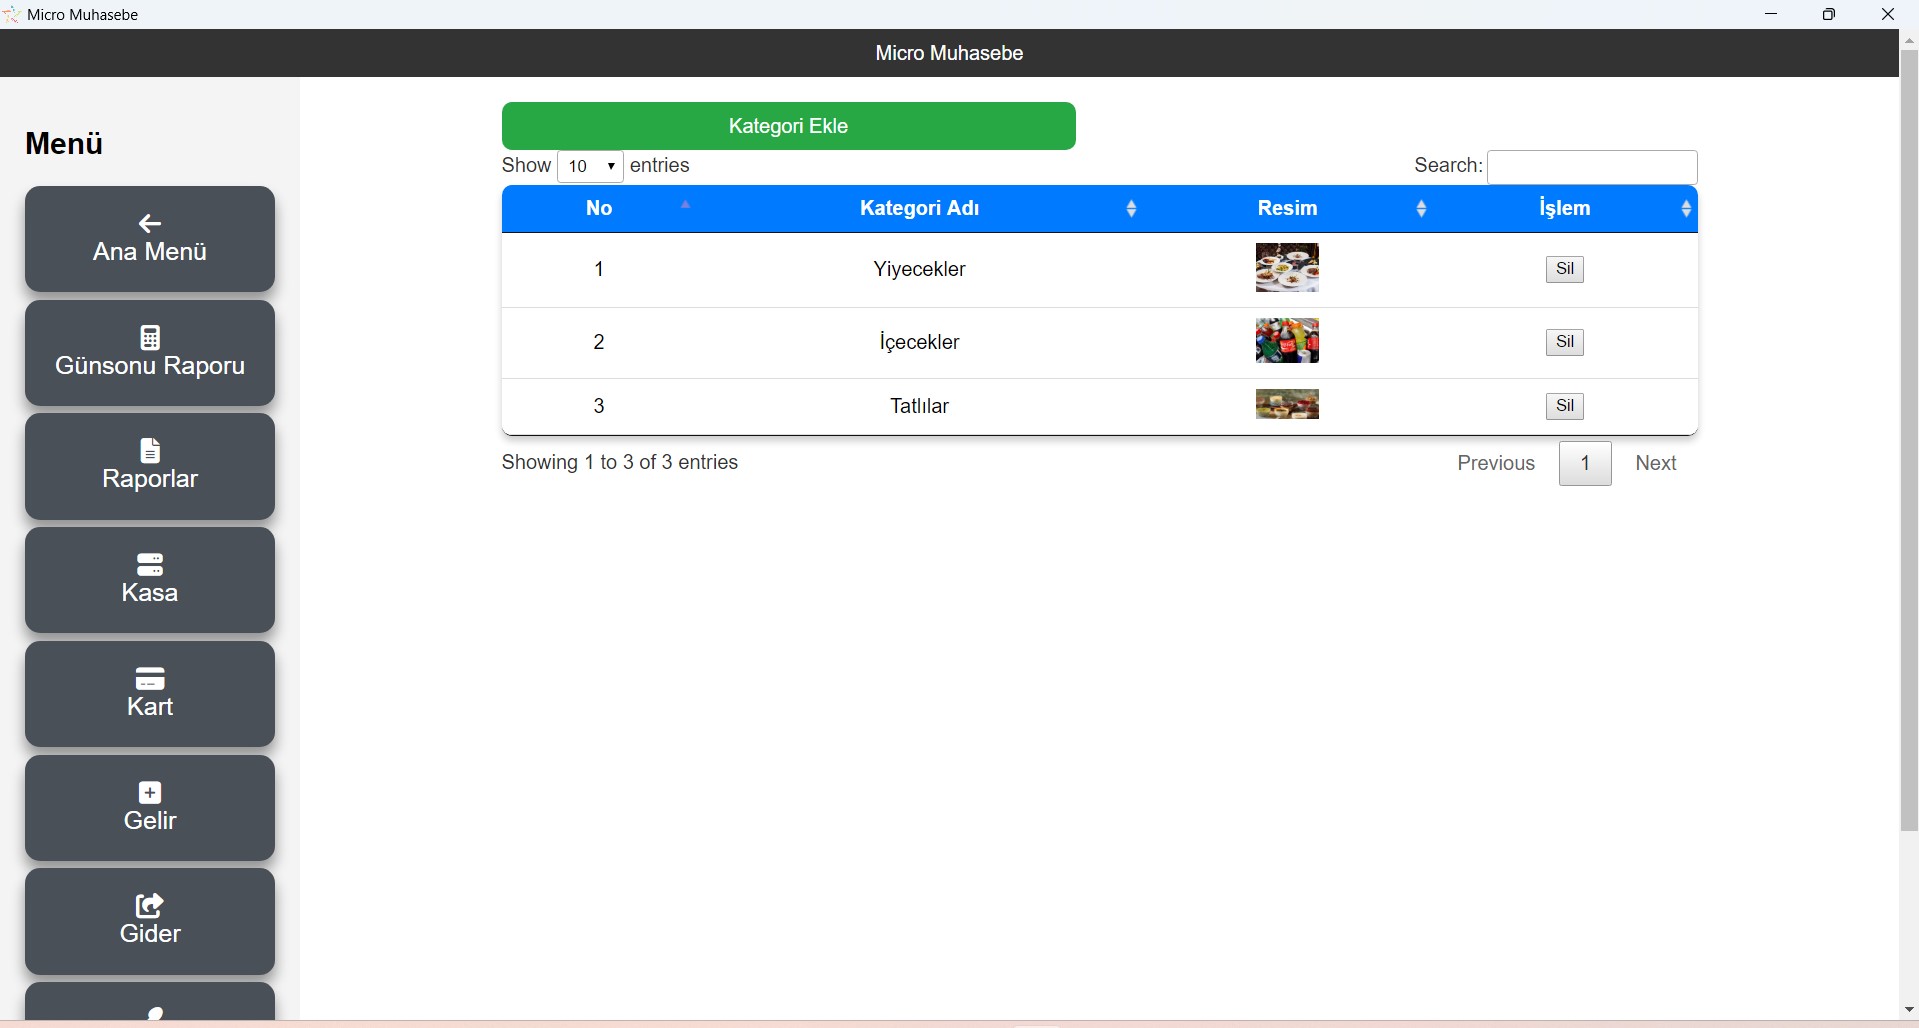The image size is (1919, 1028).
Task: Click the vertical scrollbar down arrow
Action: (x=1908, y=1010)
